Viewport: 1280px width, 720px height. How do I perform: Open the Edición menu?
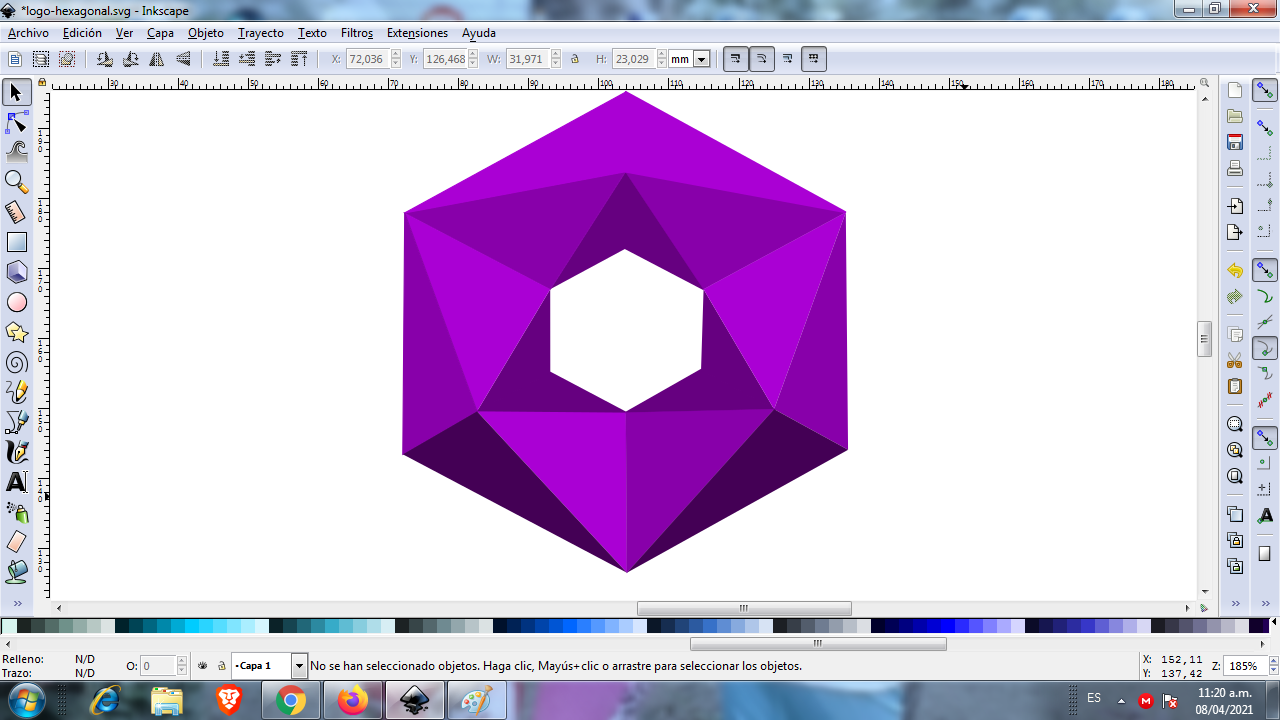(x=82, y=33)
